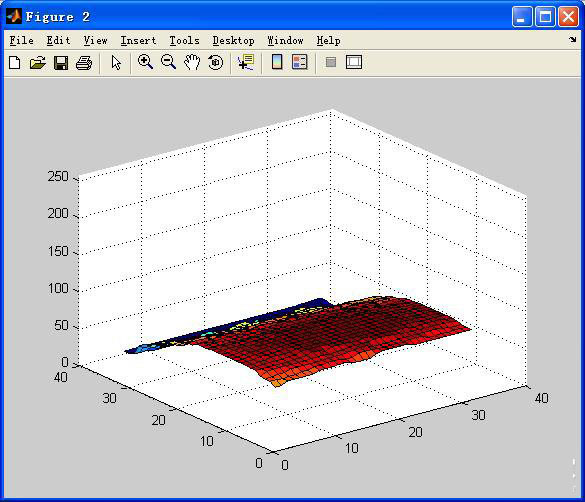Screen dimensions: 585x502
Task: Maximize the Figure 2 window
Action: pyautogui.click(x=545, y=17)
